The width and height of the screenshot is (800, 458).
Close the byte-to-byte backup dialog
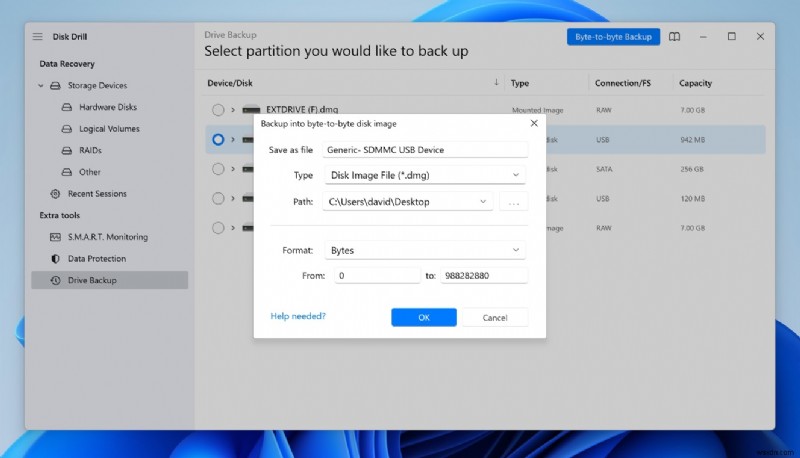click(534, 123)
